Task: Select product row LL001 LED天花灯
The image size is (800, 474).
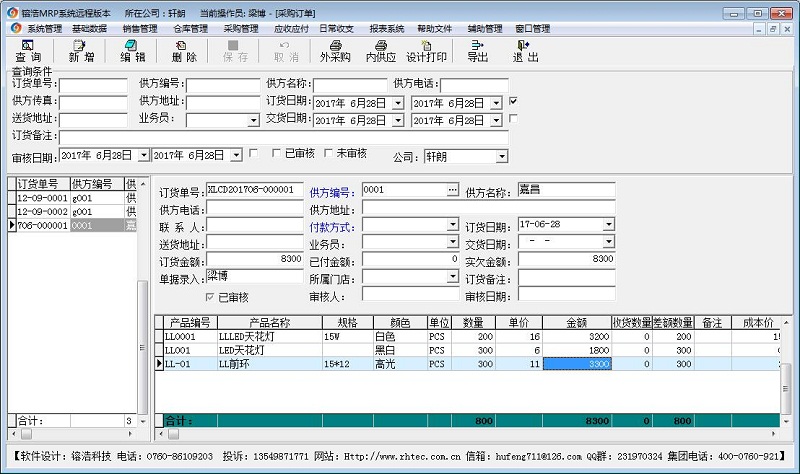Action: pos(468,351)
